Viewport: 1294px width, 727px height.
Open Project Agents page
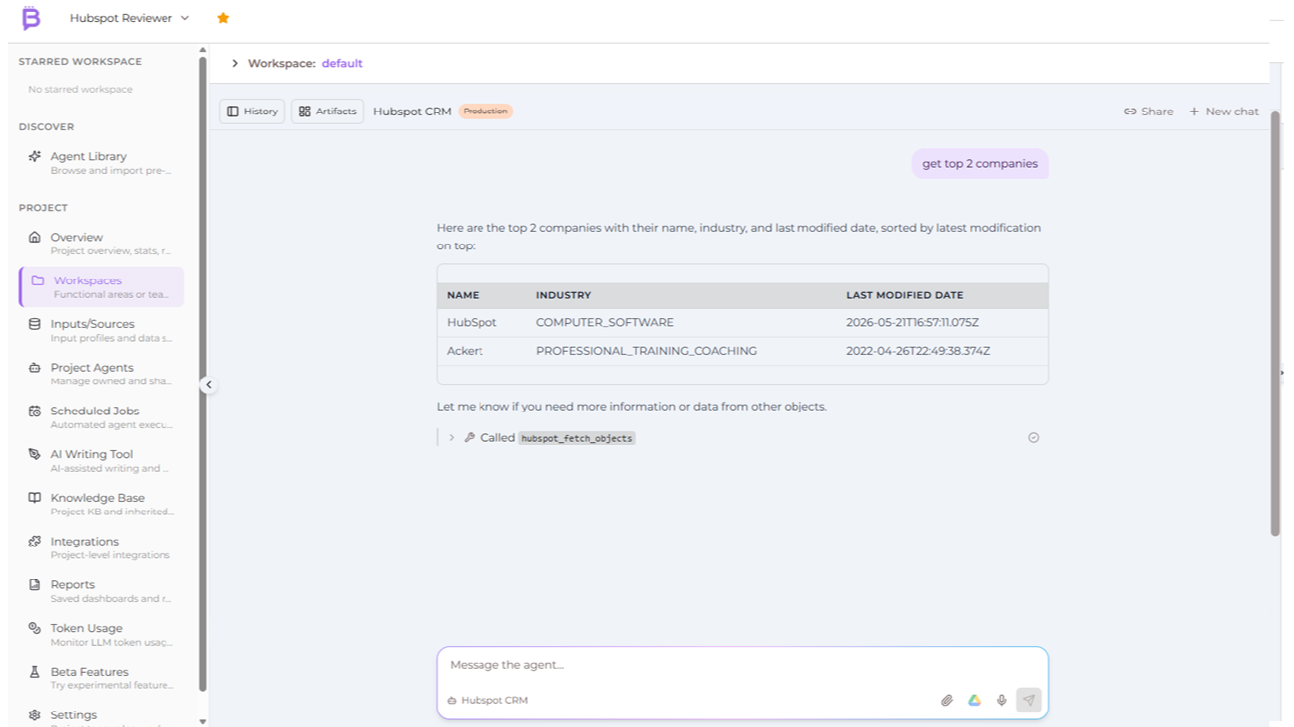(x=101, y=373)
